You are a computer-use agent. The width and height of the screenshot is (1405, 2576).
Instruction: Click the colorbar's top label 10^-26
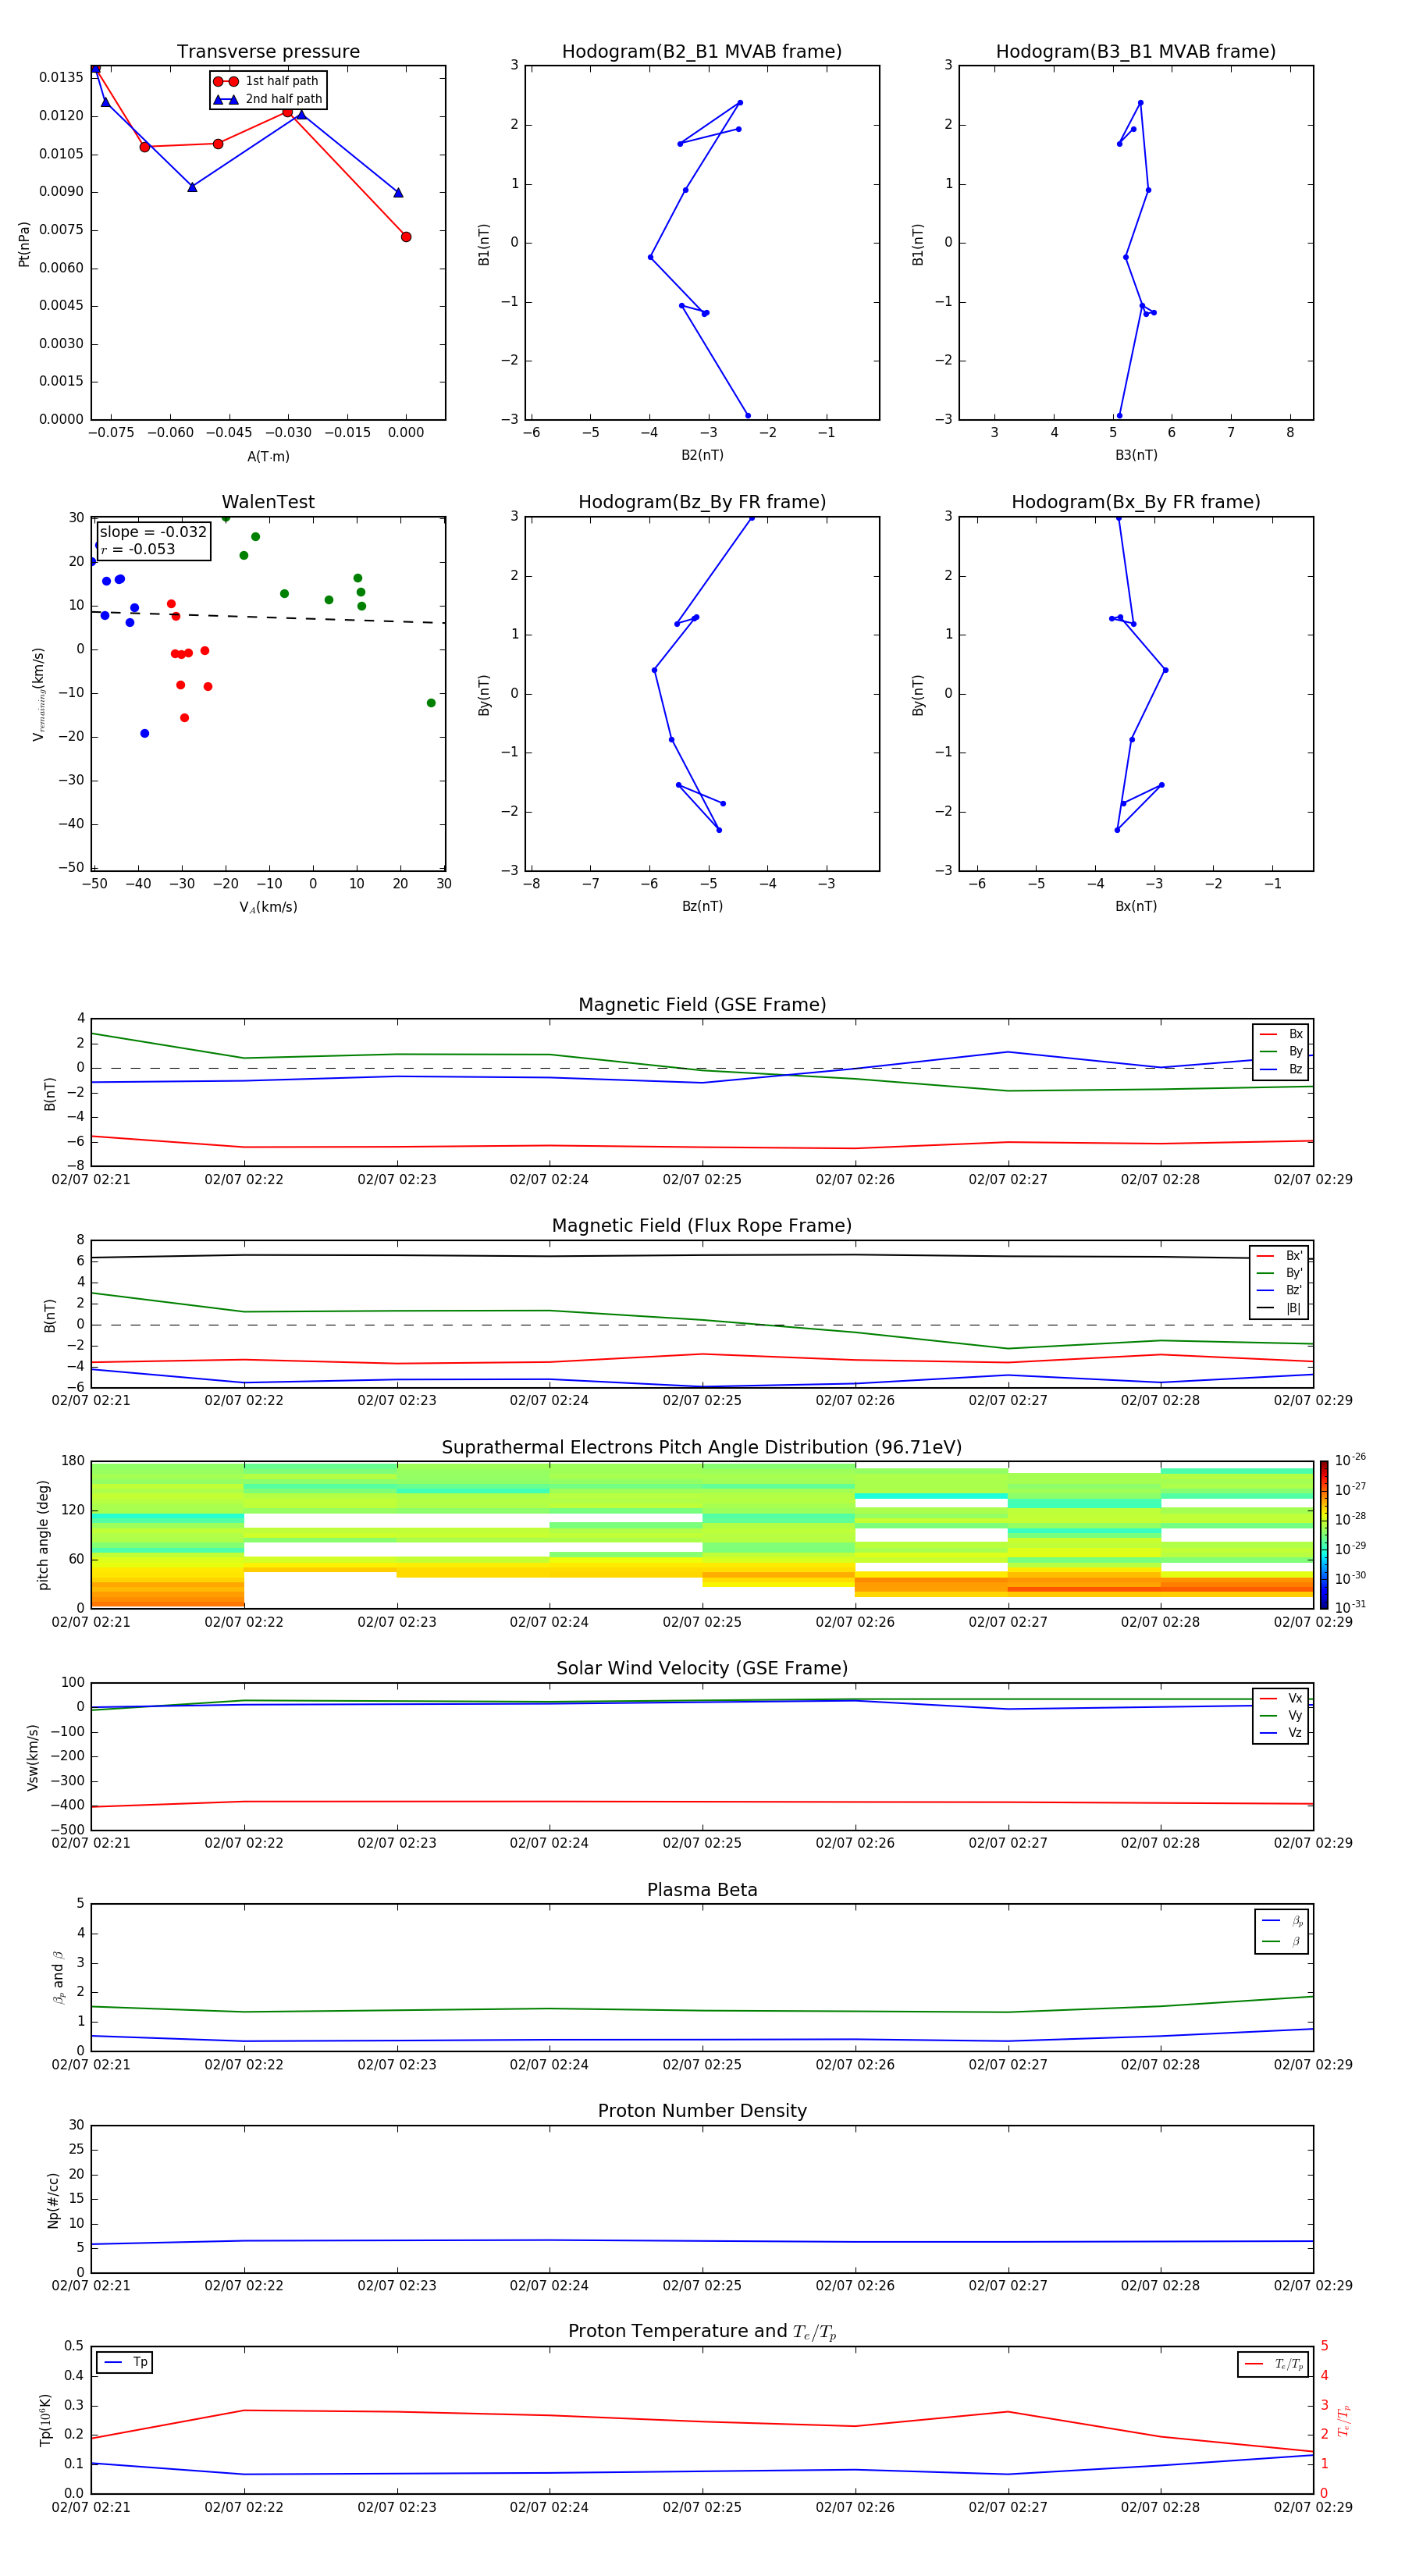click(1350, 1460)
